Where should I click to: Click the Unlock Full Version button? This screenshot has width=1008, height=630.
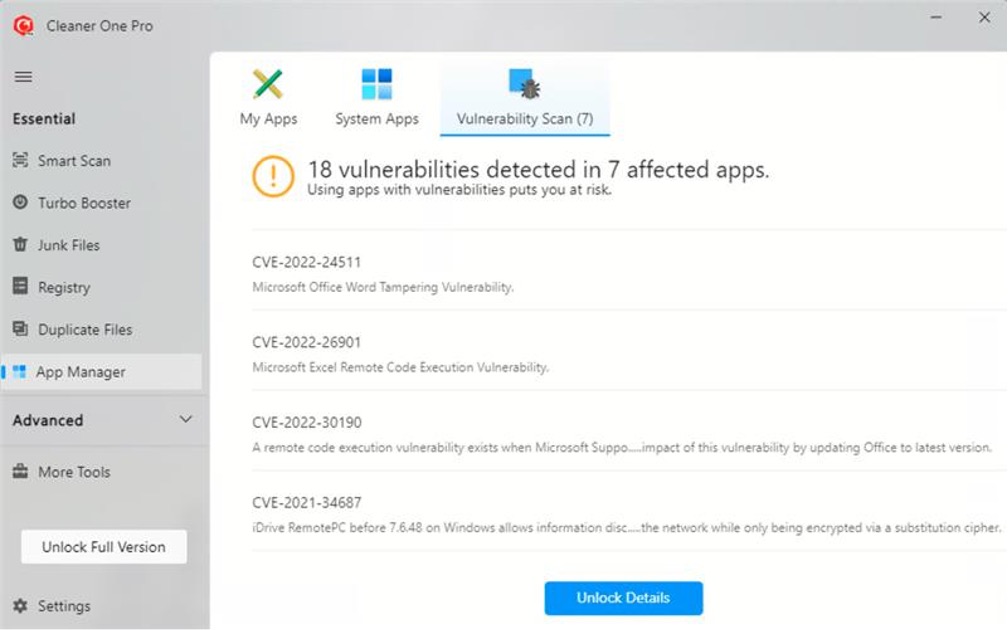[x=104, y=547]
